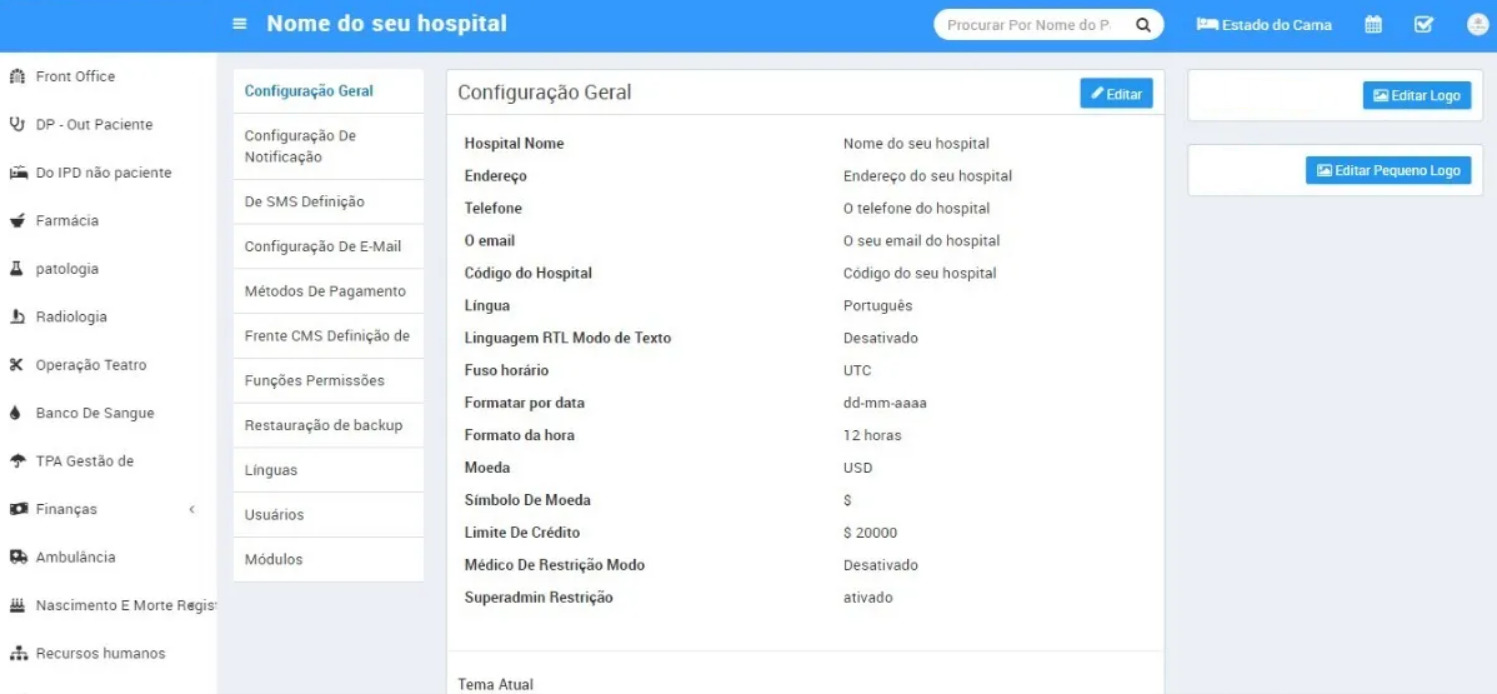Open Estado do Cama bed status
The width and height of the screenshot is (1497, 694).
(x=1265, y=25)
